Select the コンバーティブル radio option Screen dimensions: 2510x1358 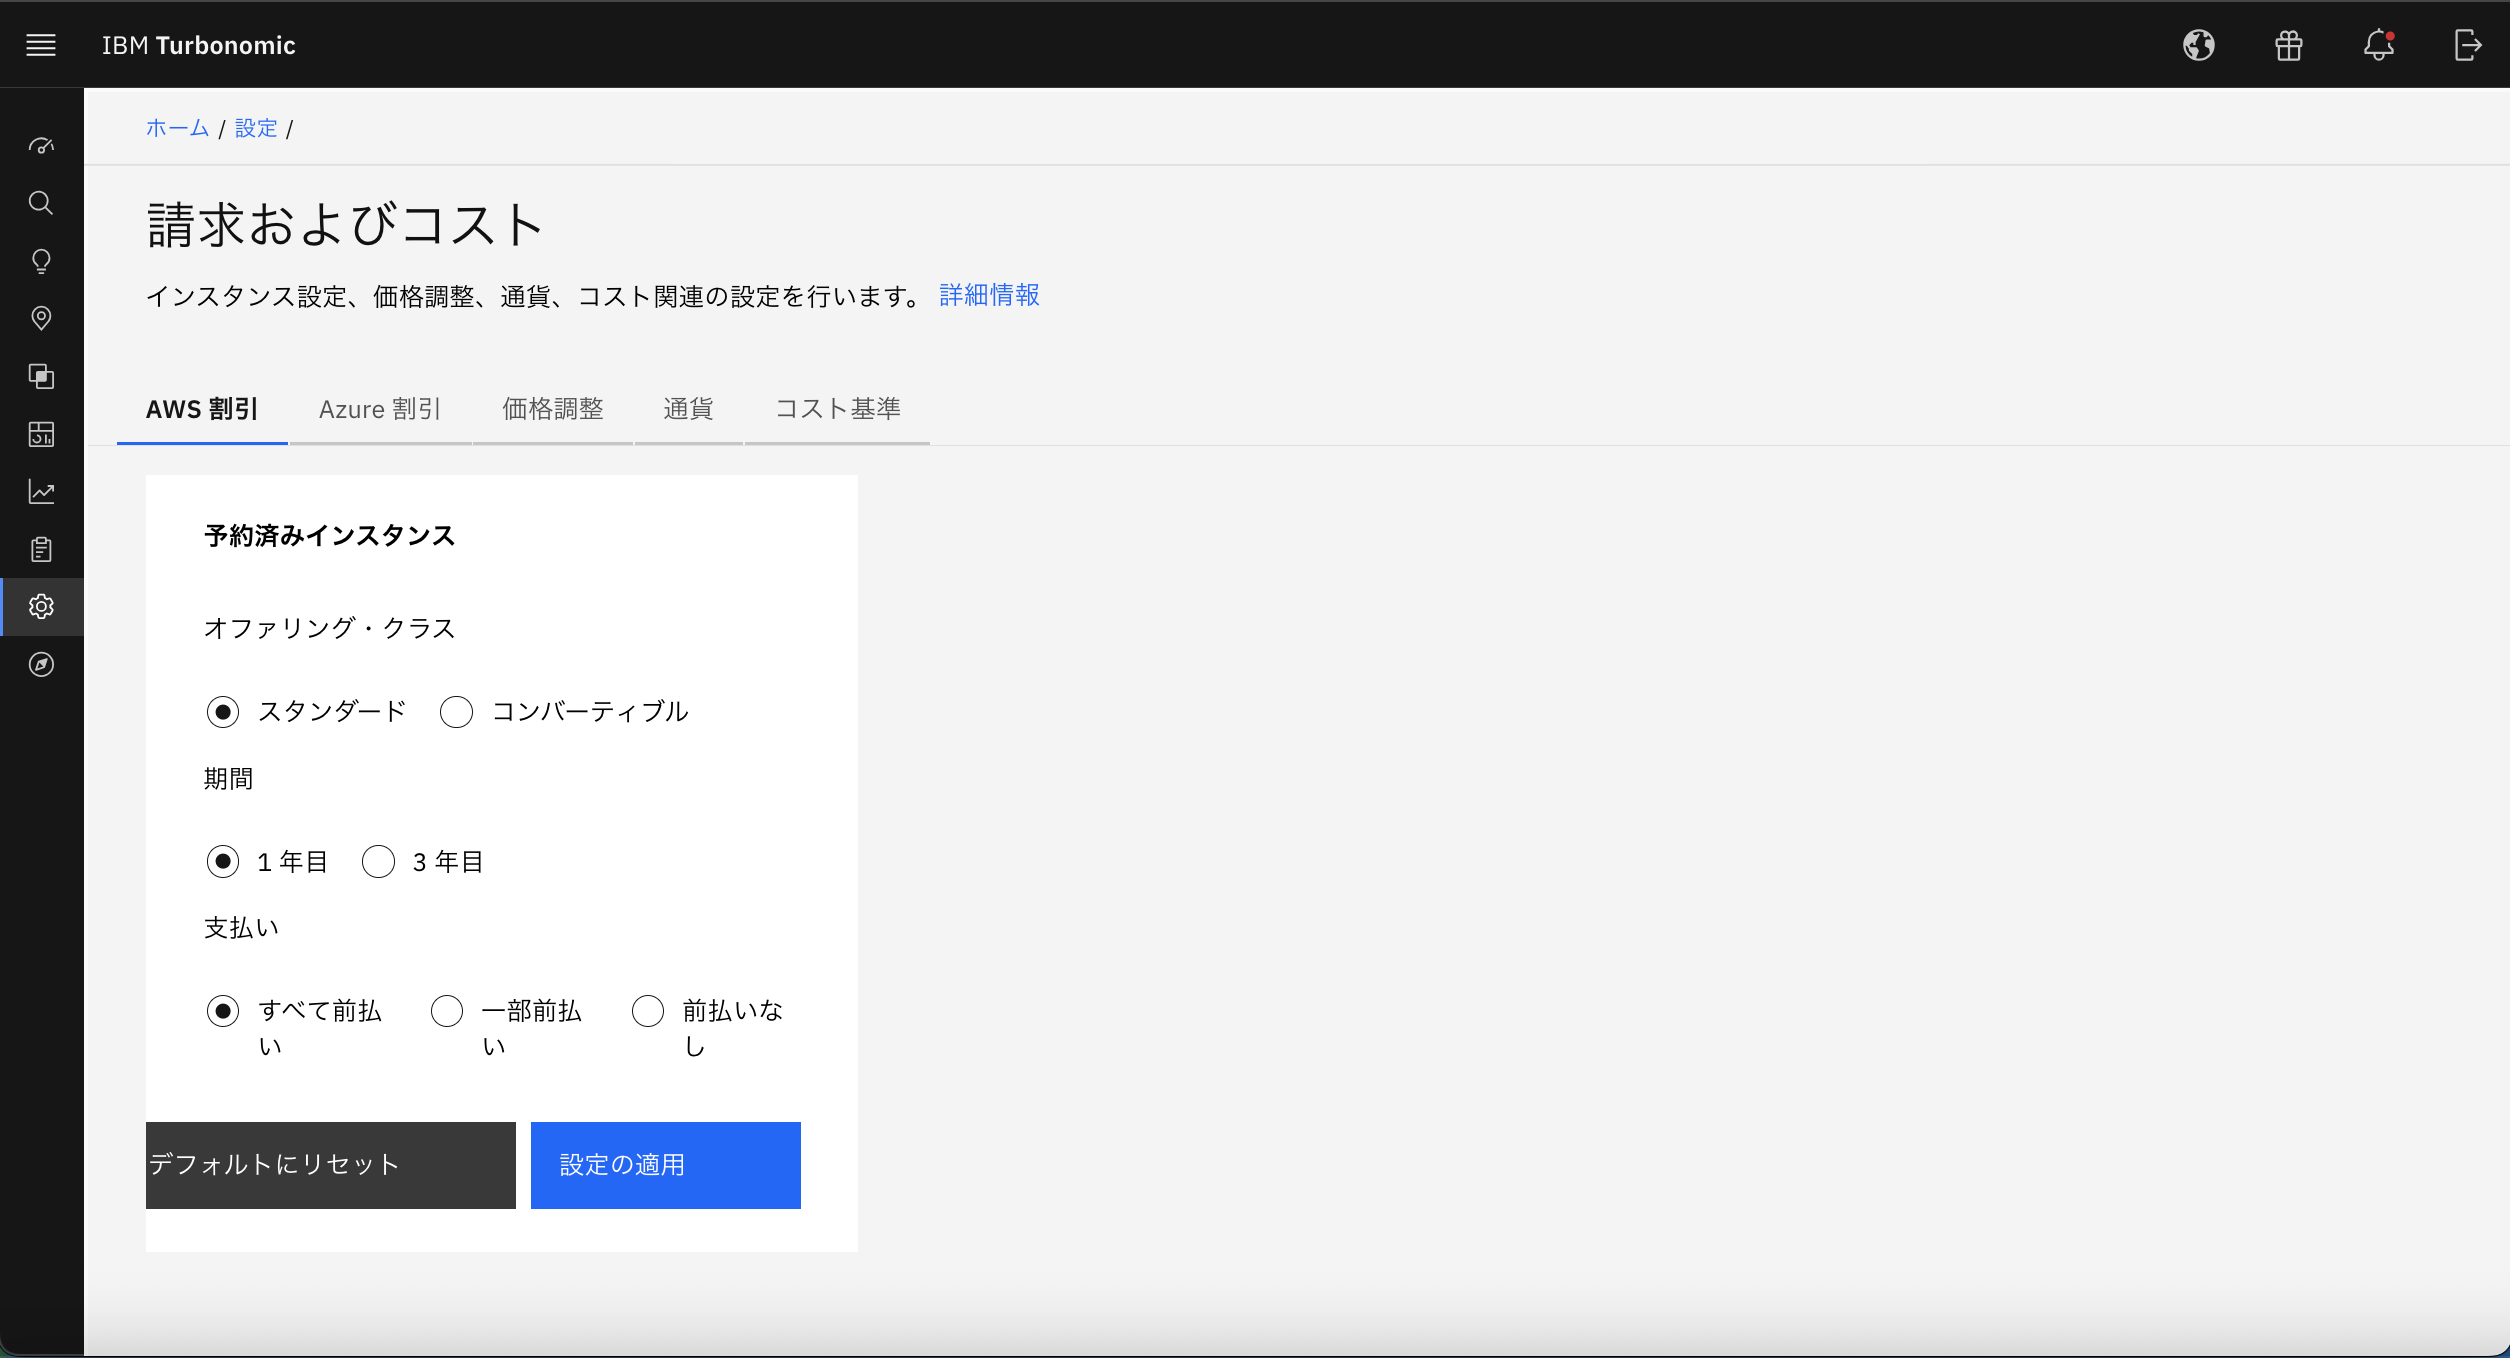pyautogui.click(x=456, y=712)
